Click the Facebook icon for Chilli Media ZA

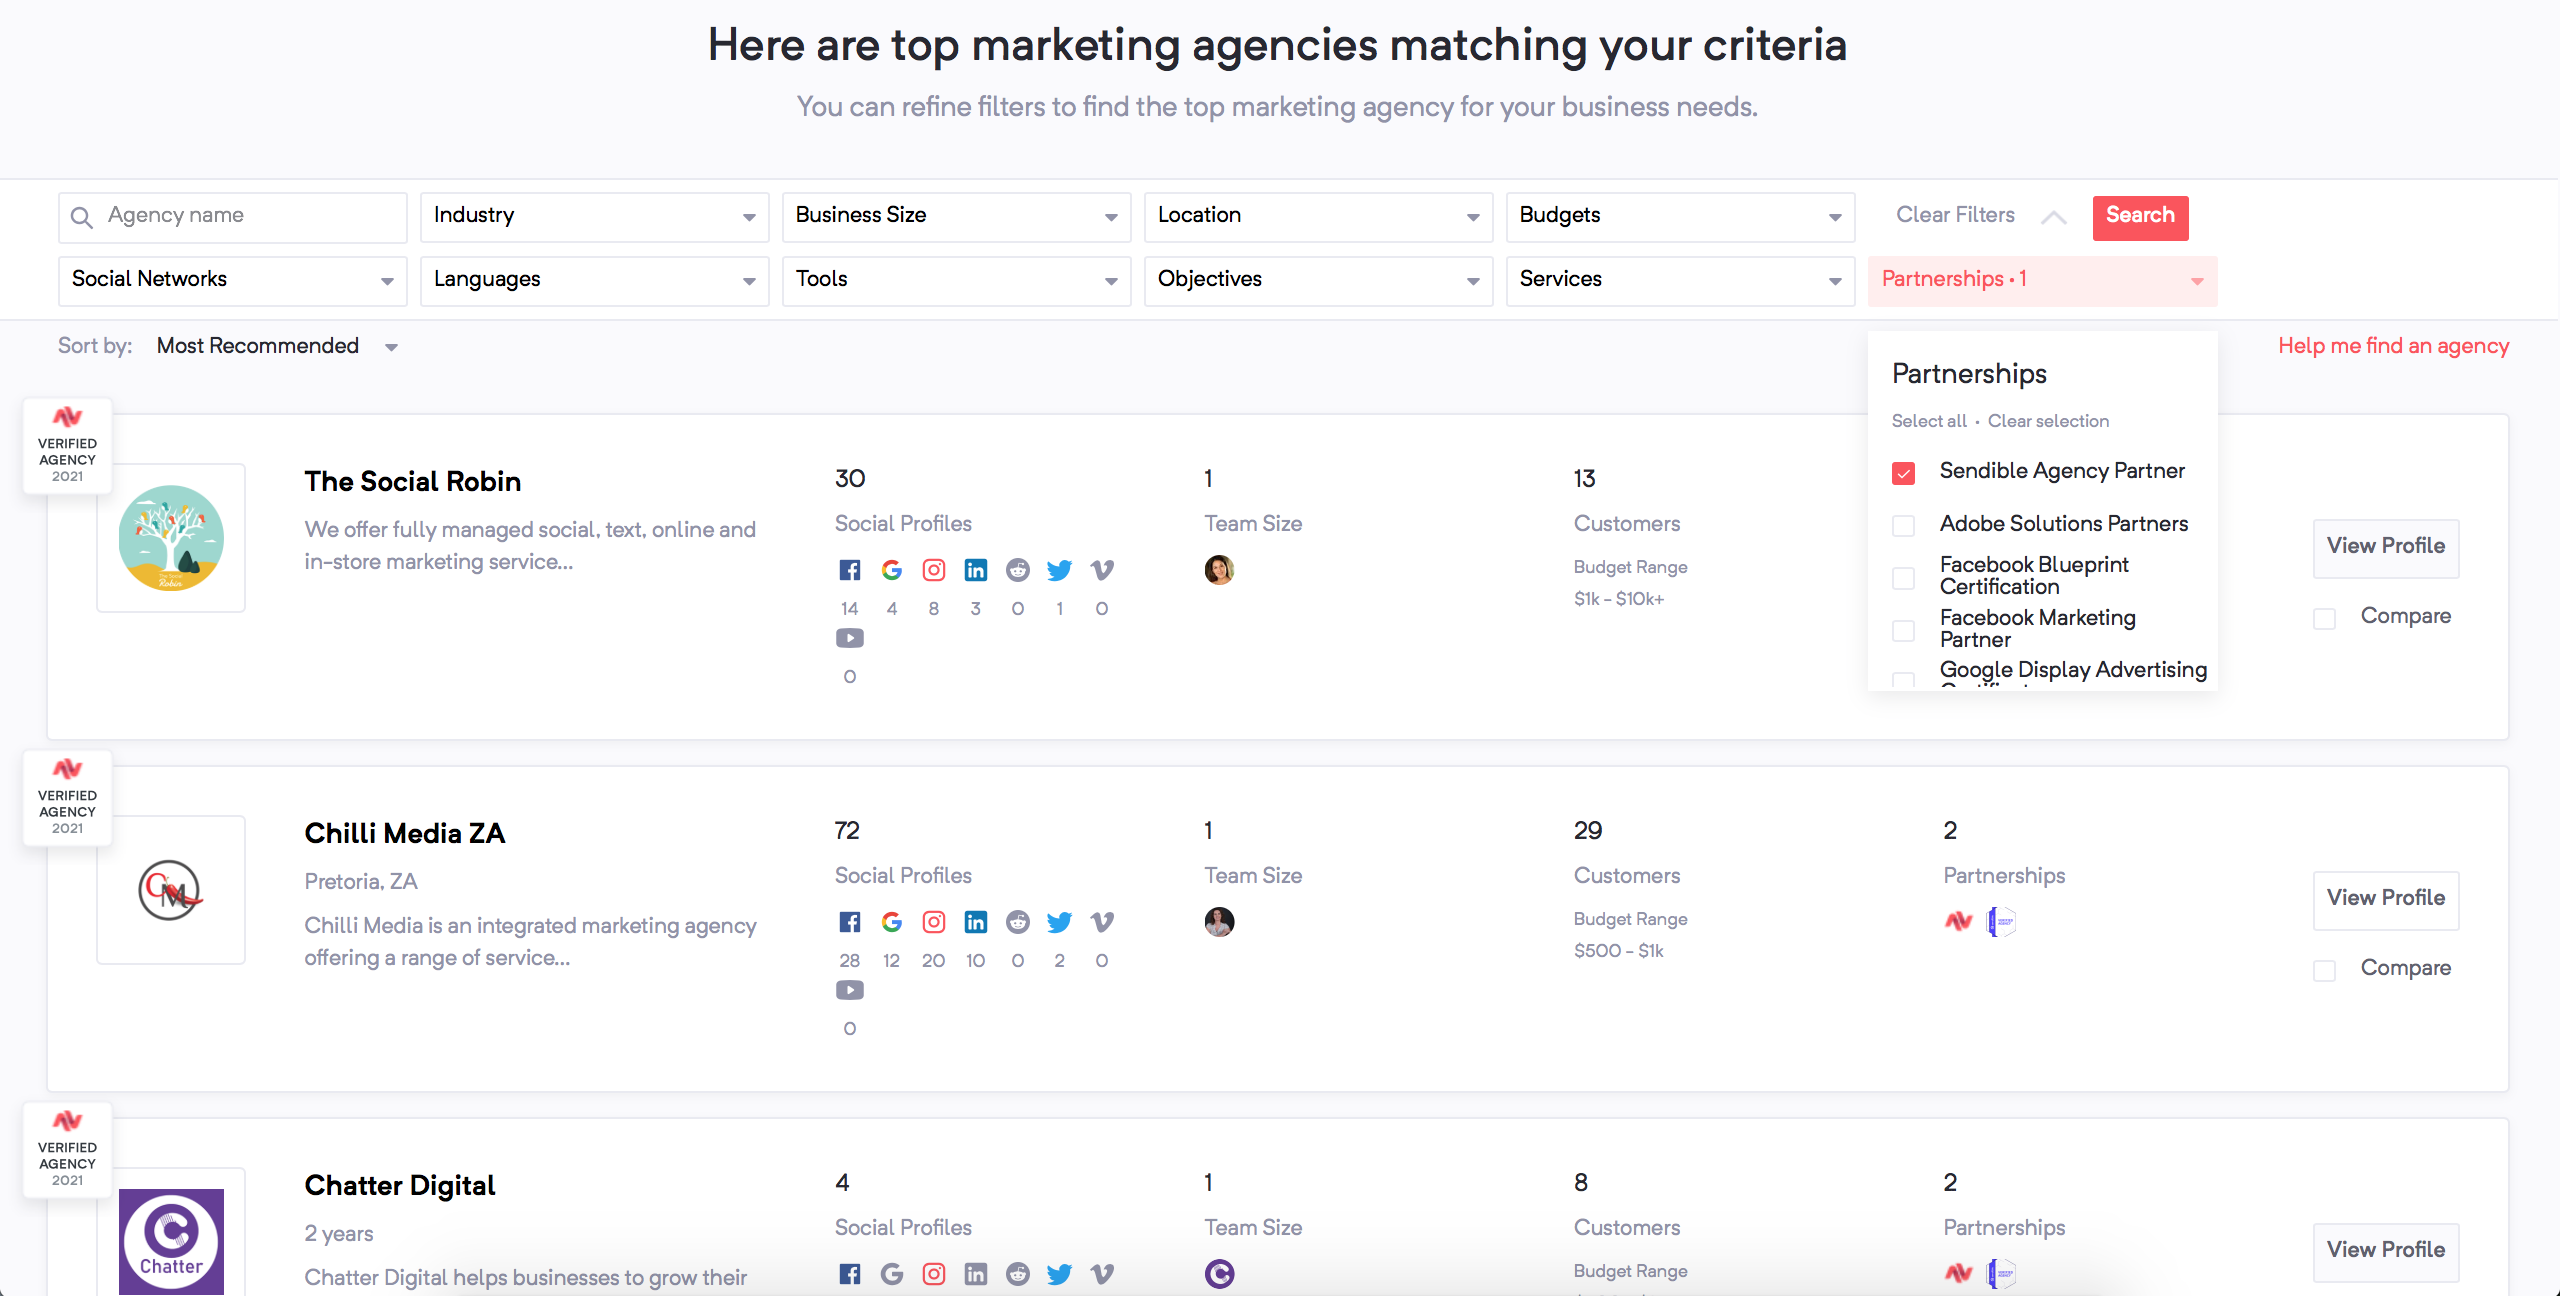pyautogui.click(x=849, y=922)
